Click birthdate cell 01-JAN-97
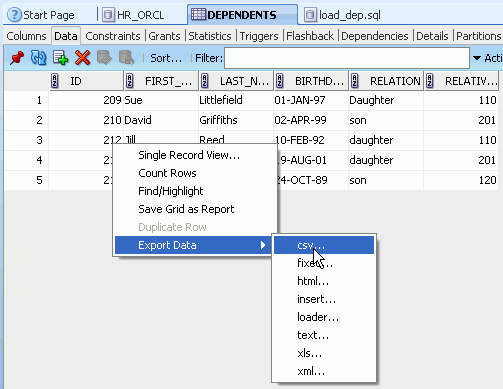This screenshot has width=503, height=389. coord(311,100)
